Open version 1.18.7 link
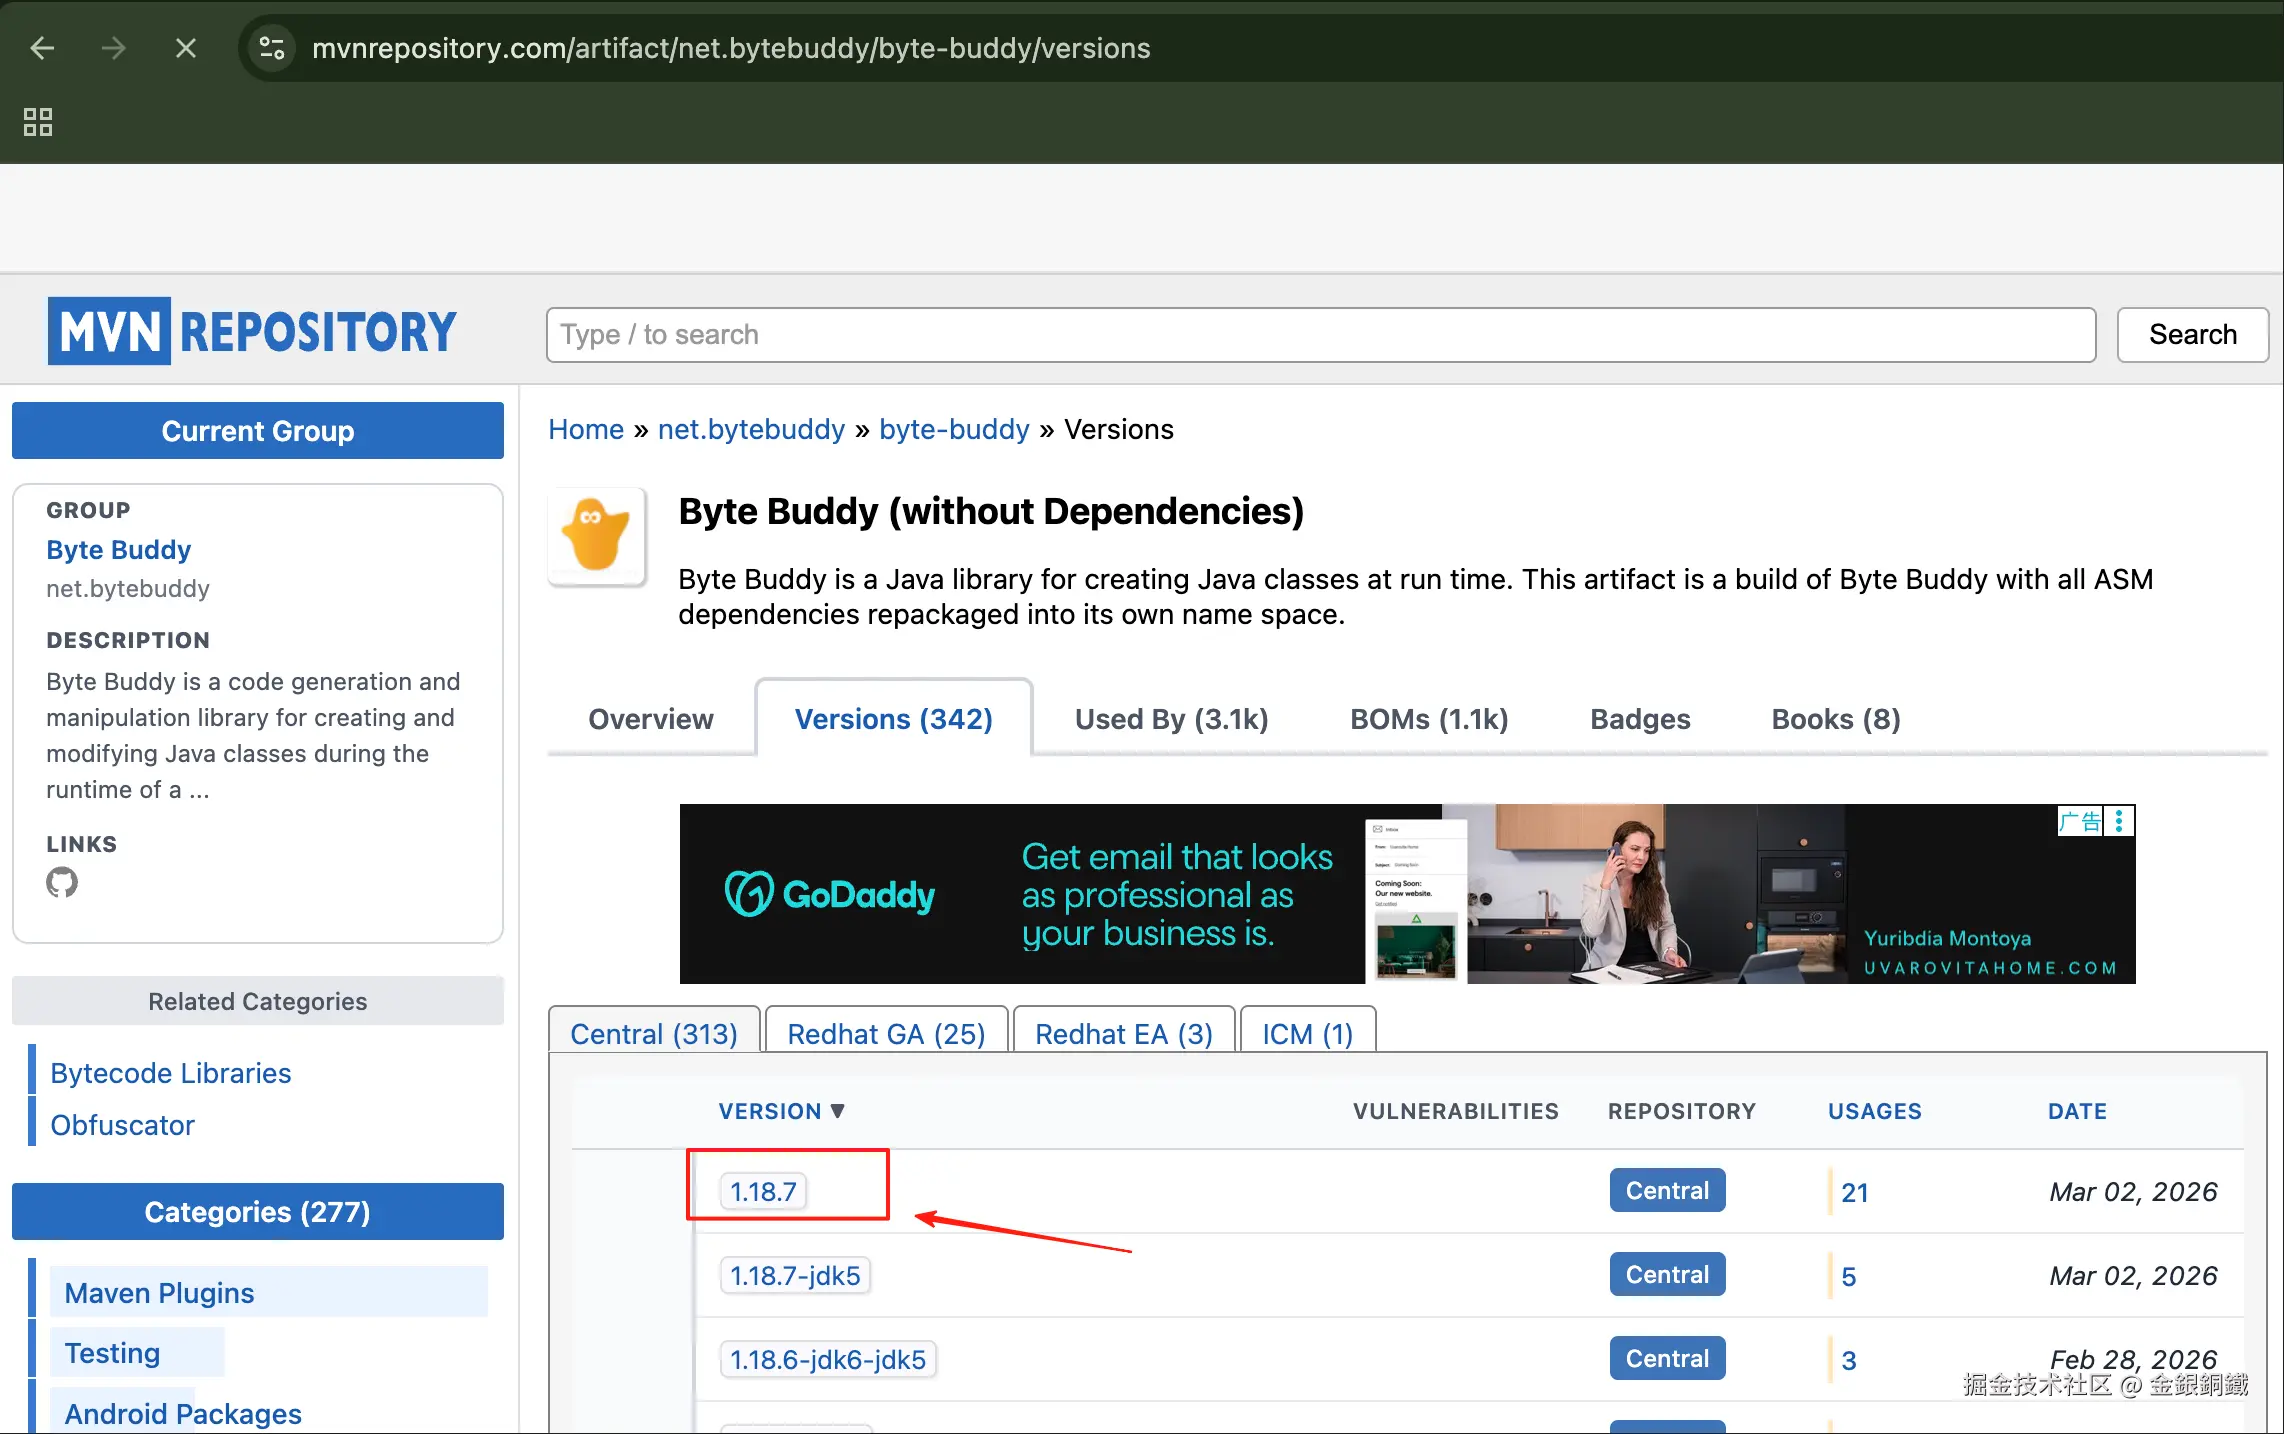 (x=763, y=1191)
